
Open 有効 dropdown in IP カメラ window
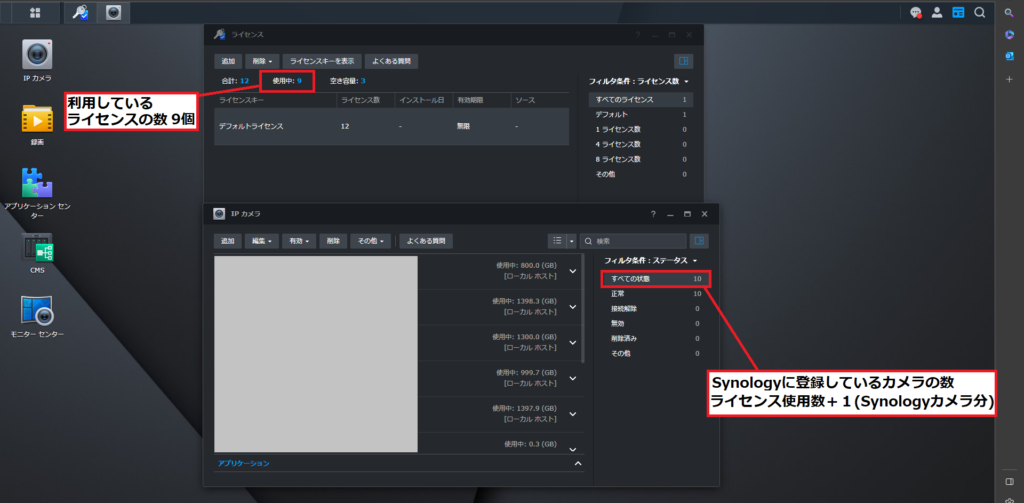tap(299, 241)
